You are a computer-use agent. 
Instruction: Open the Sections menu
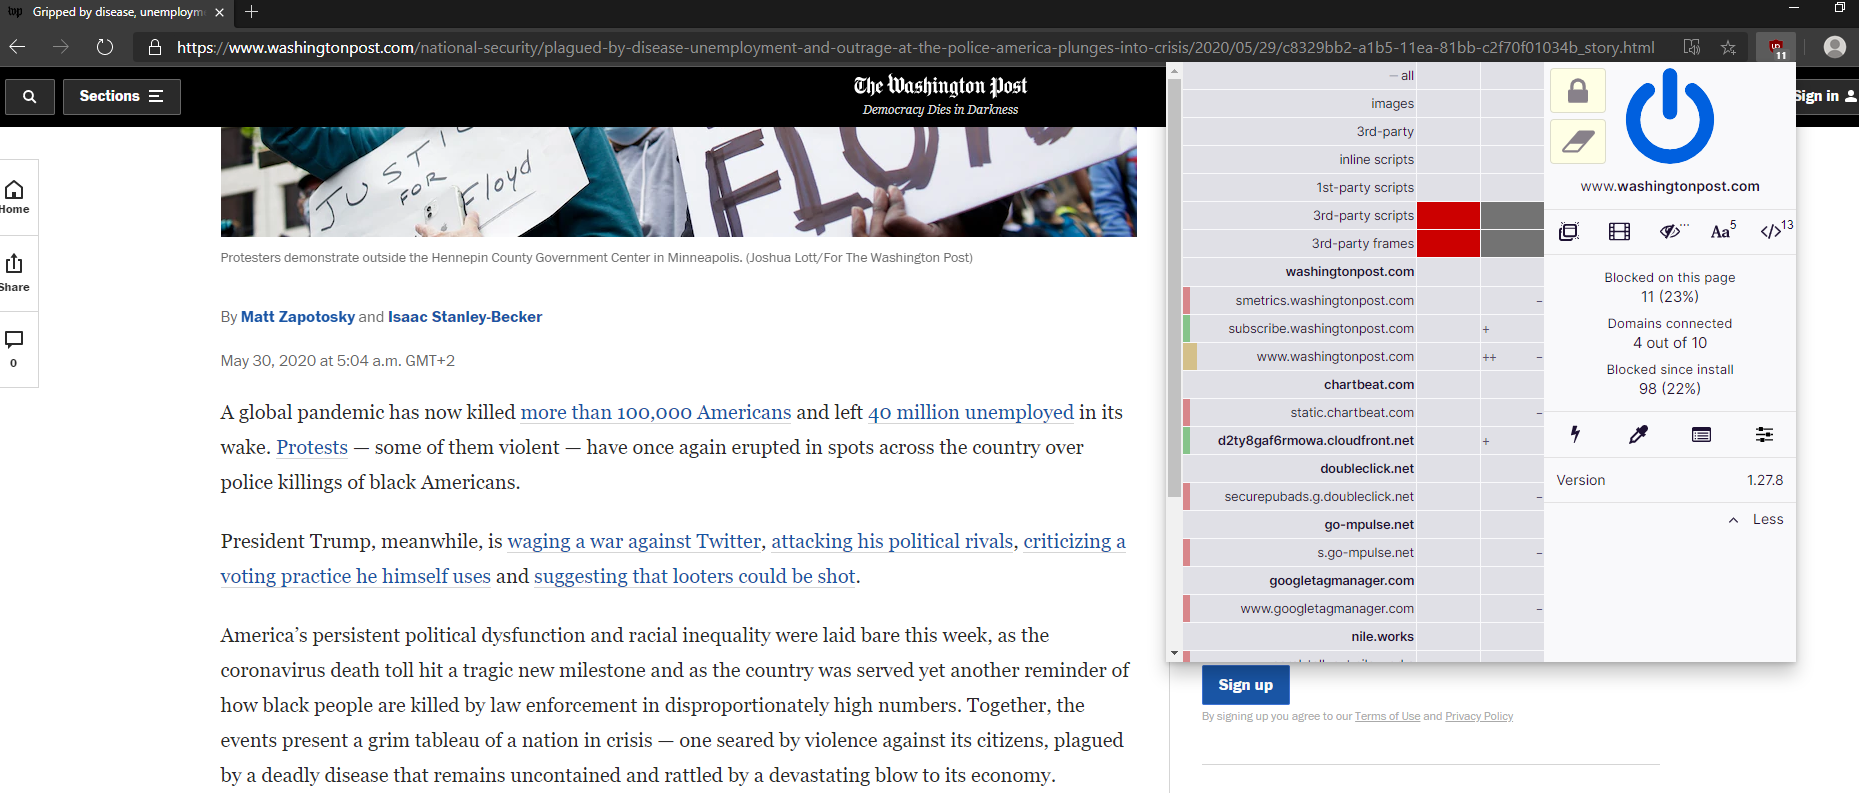pos(122,96)
